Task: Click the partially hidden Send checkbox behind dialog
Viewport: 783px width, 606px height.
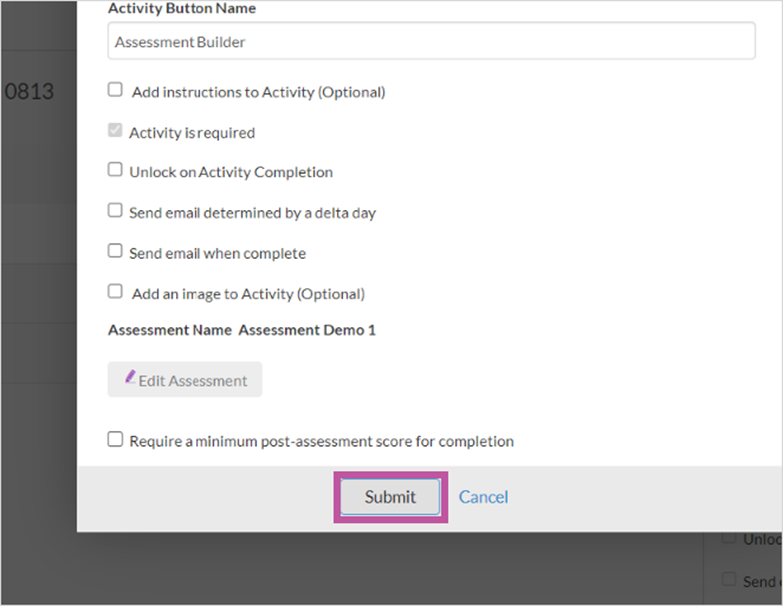Action: pyautogui.click(x=729, y=579)
